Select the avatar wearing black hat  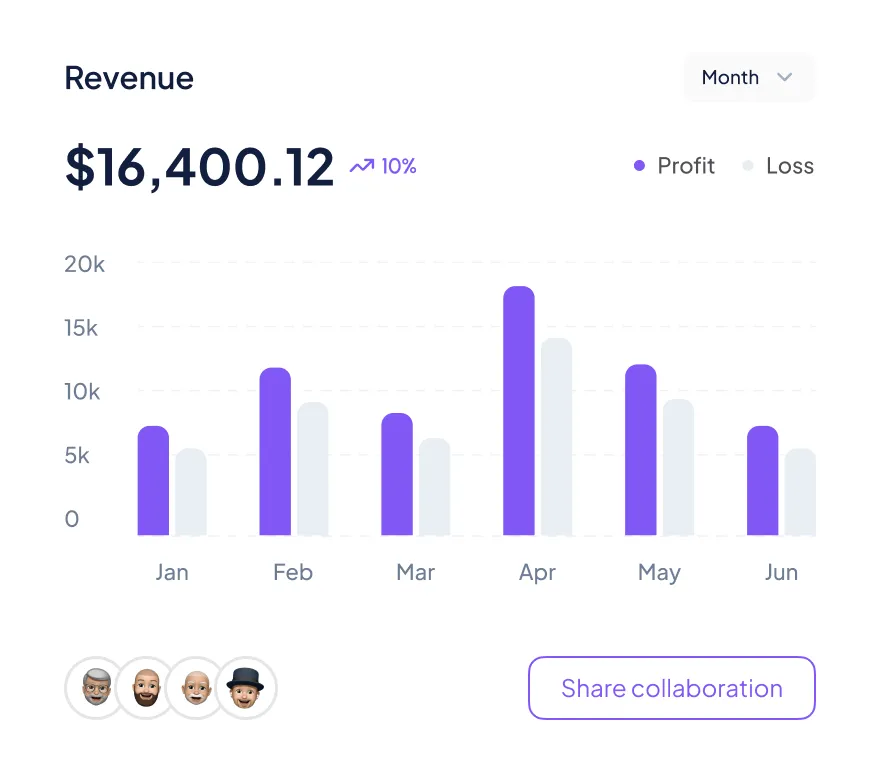246,688
